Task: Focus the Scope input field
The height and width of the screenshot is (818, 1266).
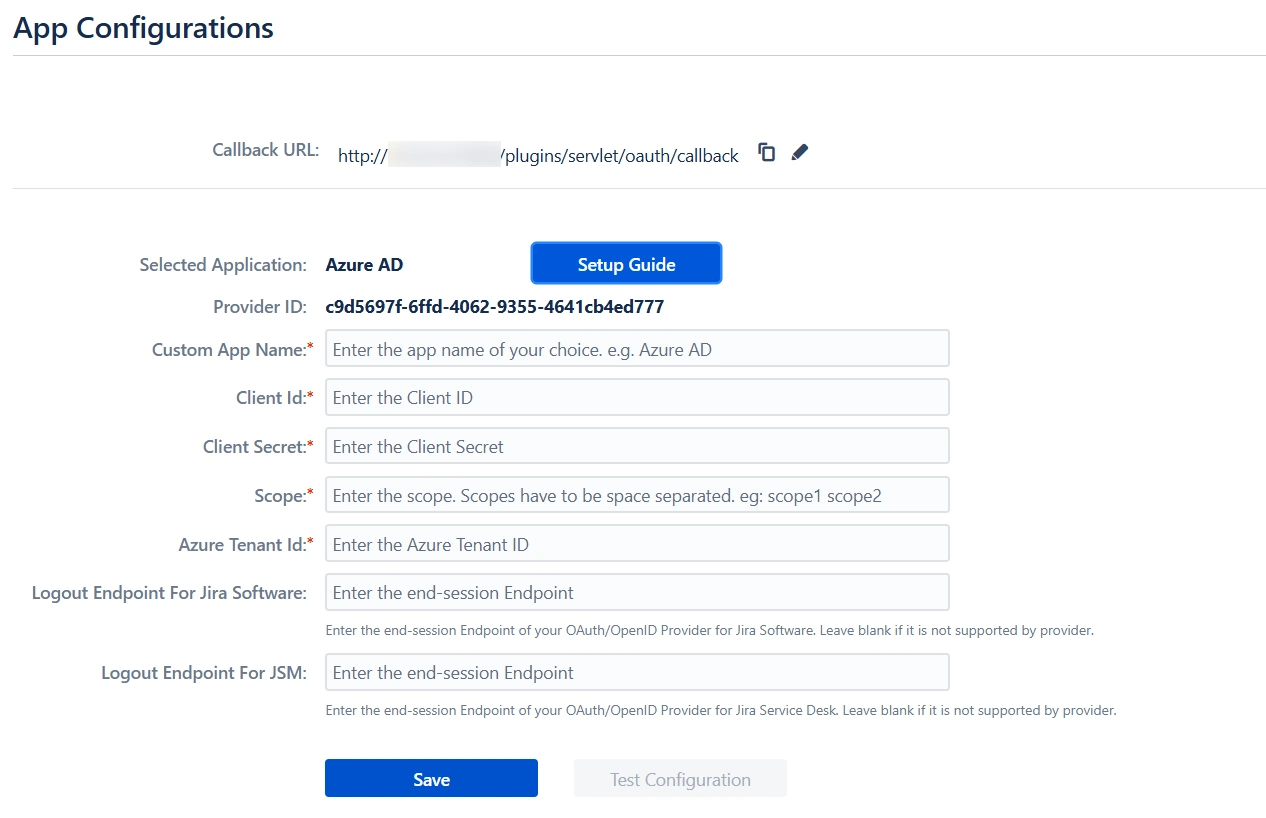Action: (x=637, y=495)
